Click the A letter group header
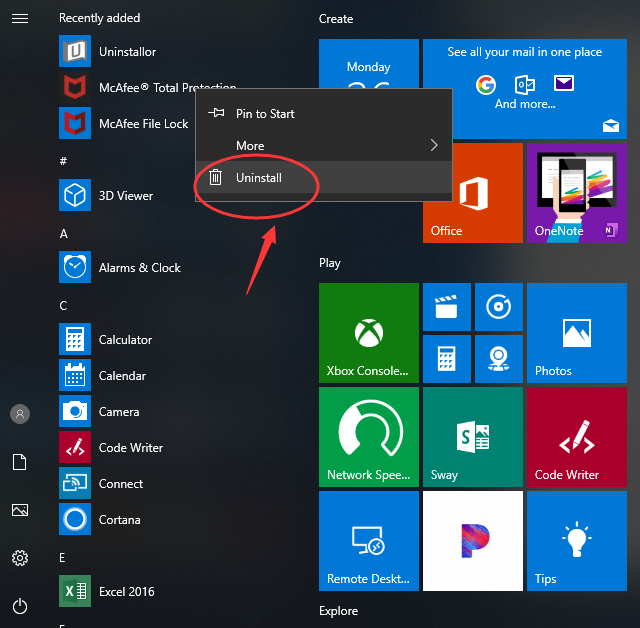Viewport: 640px width, 628px height. pos(64,234)
